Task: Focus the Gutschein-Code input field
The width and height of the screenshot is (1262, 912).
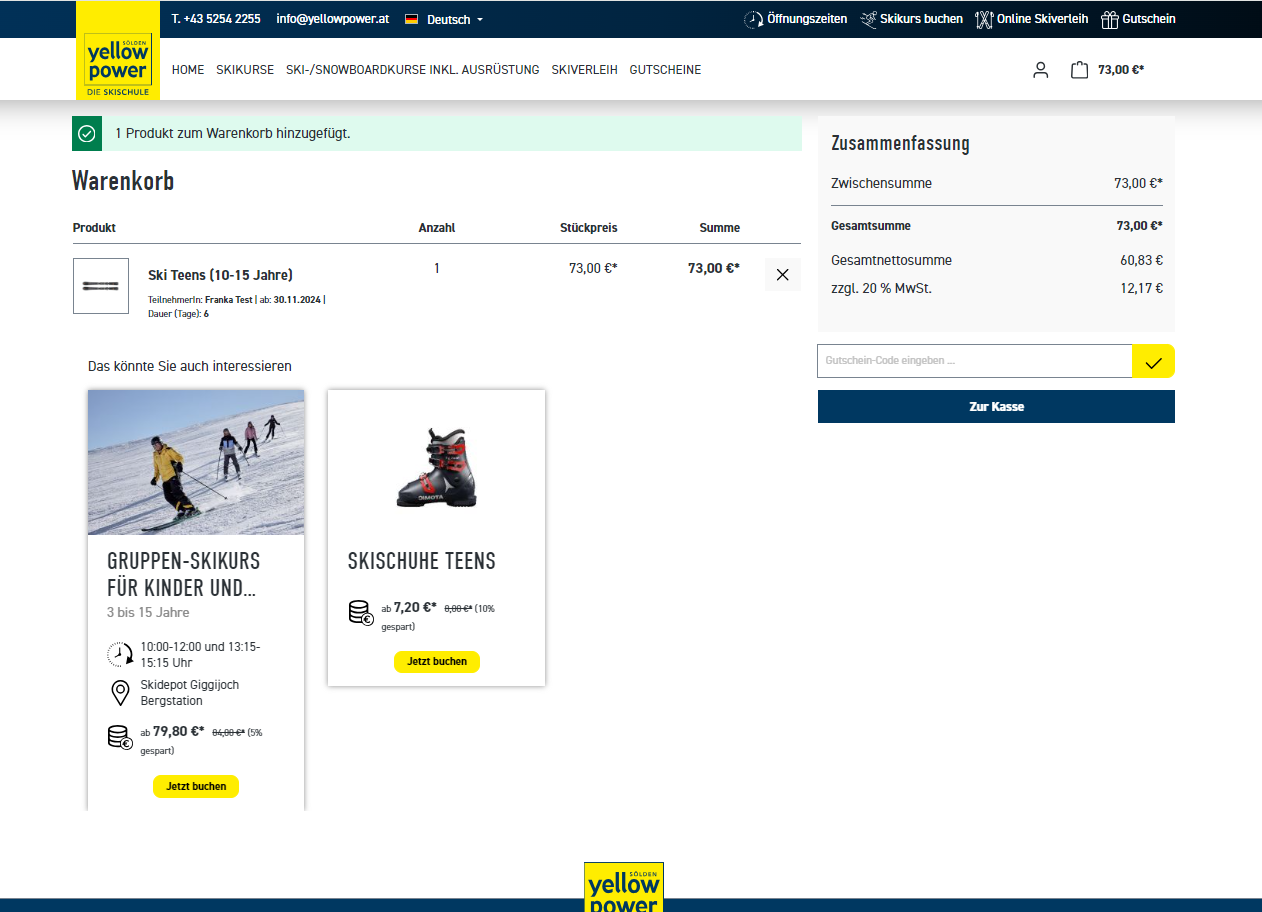Action: pos(974,361)
